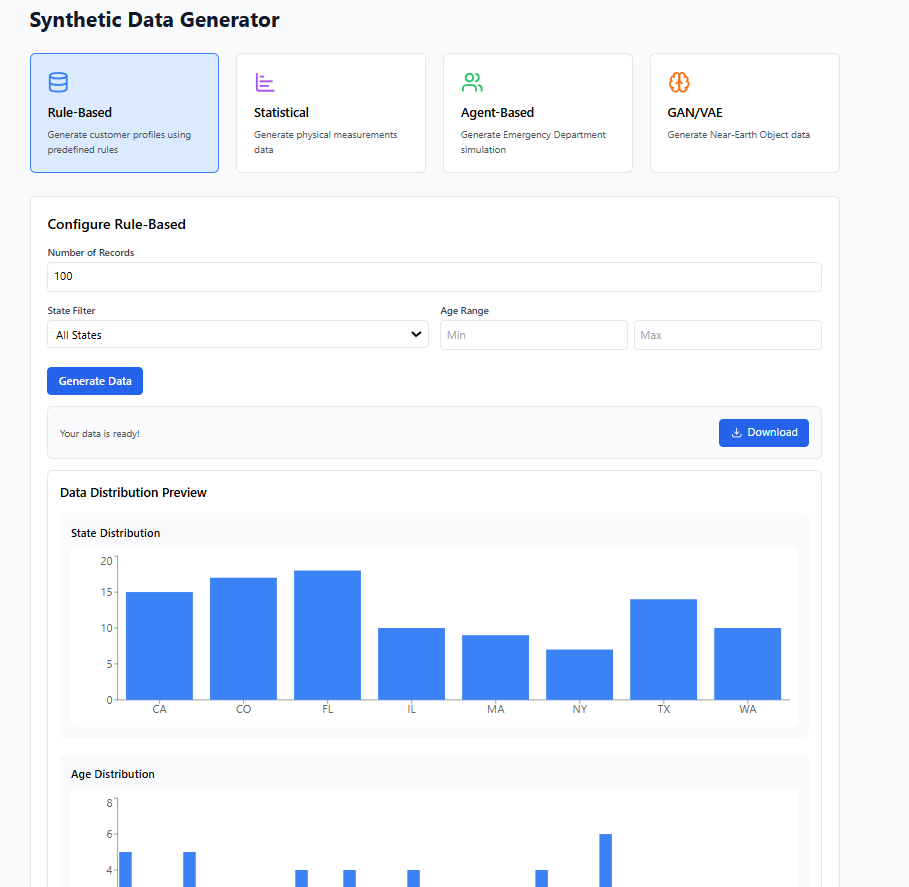Select the Agent-Based people icon
The image size is (909, 887).
[x=471, y=82]
